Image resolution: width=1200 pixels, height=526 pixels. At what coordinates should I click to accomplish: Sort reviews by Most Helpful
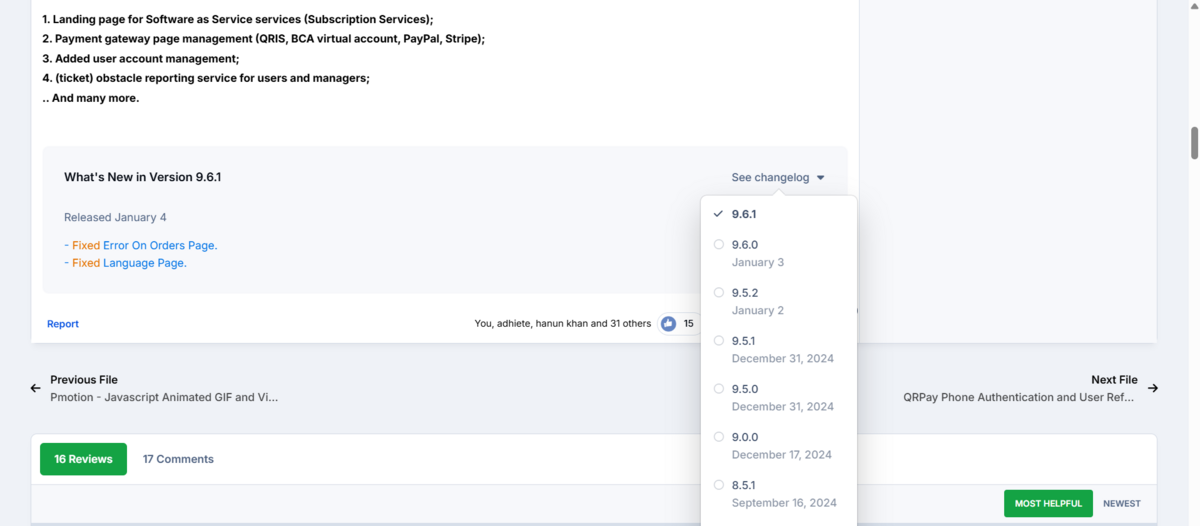[1048, 503]
